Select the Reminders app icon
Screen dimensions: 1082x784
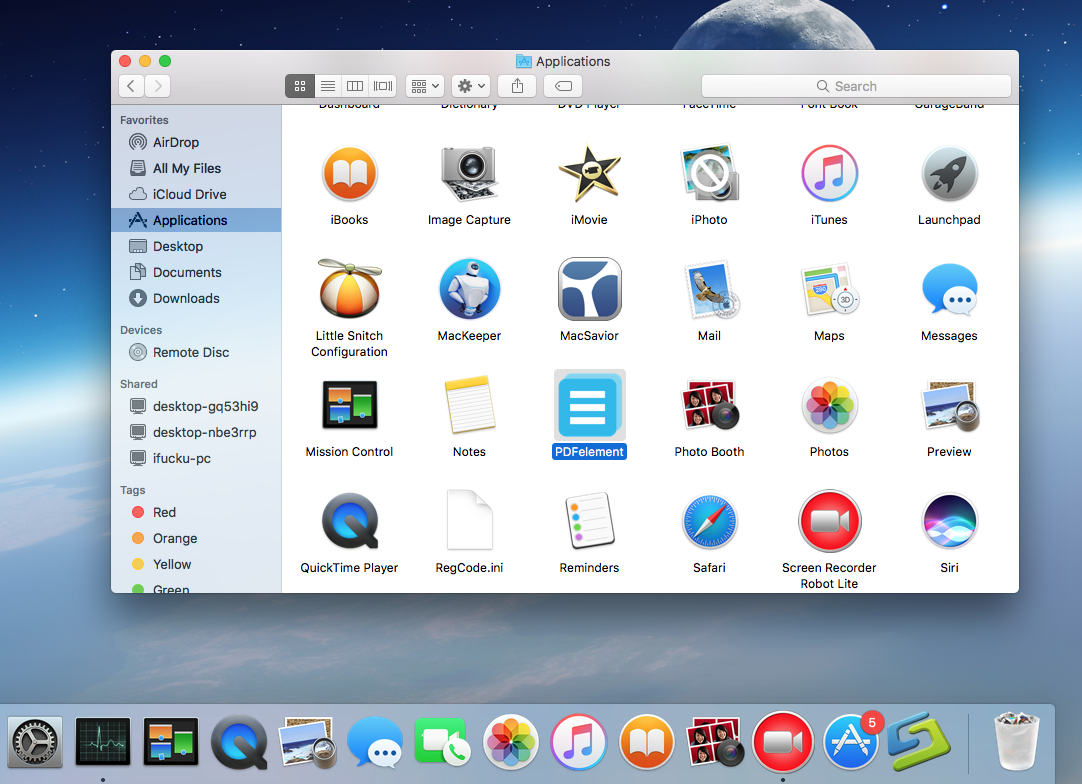tap(589, 521)
